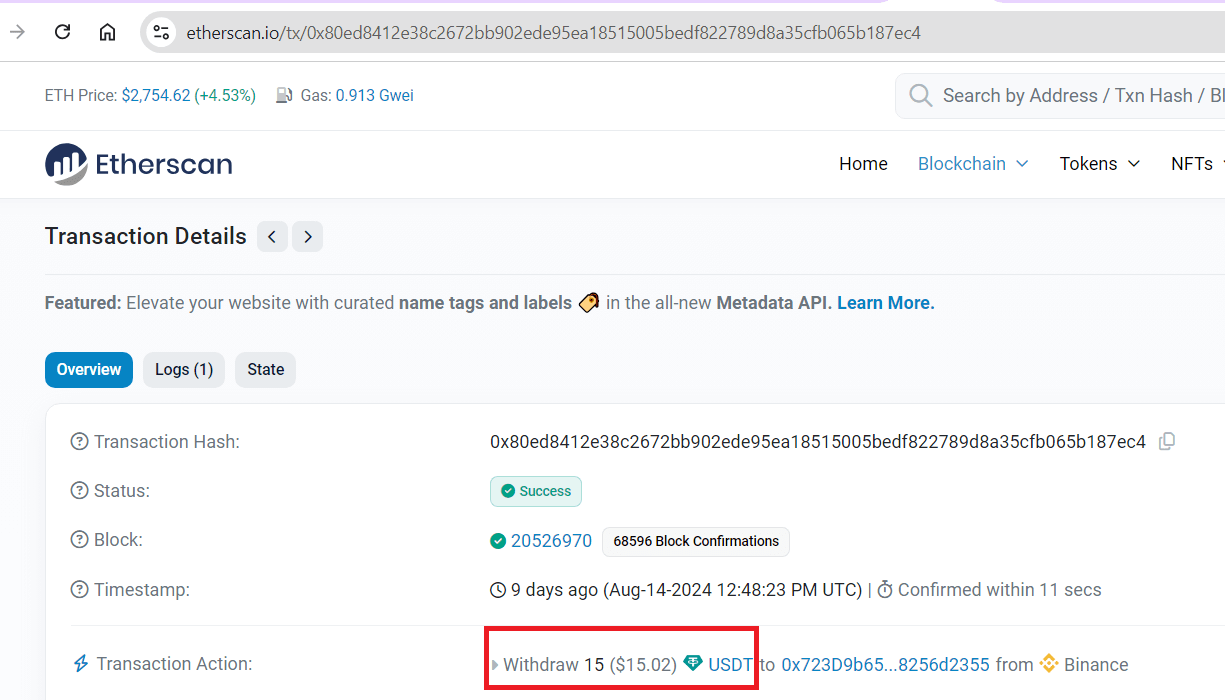Click the Etherscan logo
This screenshot has width=1225, height=700.
pos(139,164)
